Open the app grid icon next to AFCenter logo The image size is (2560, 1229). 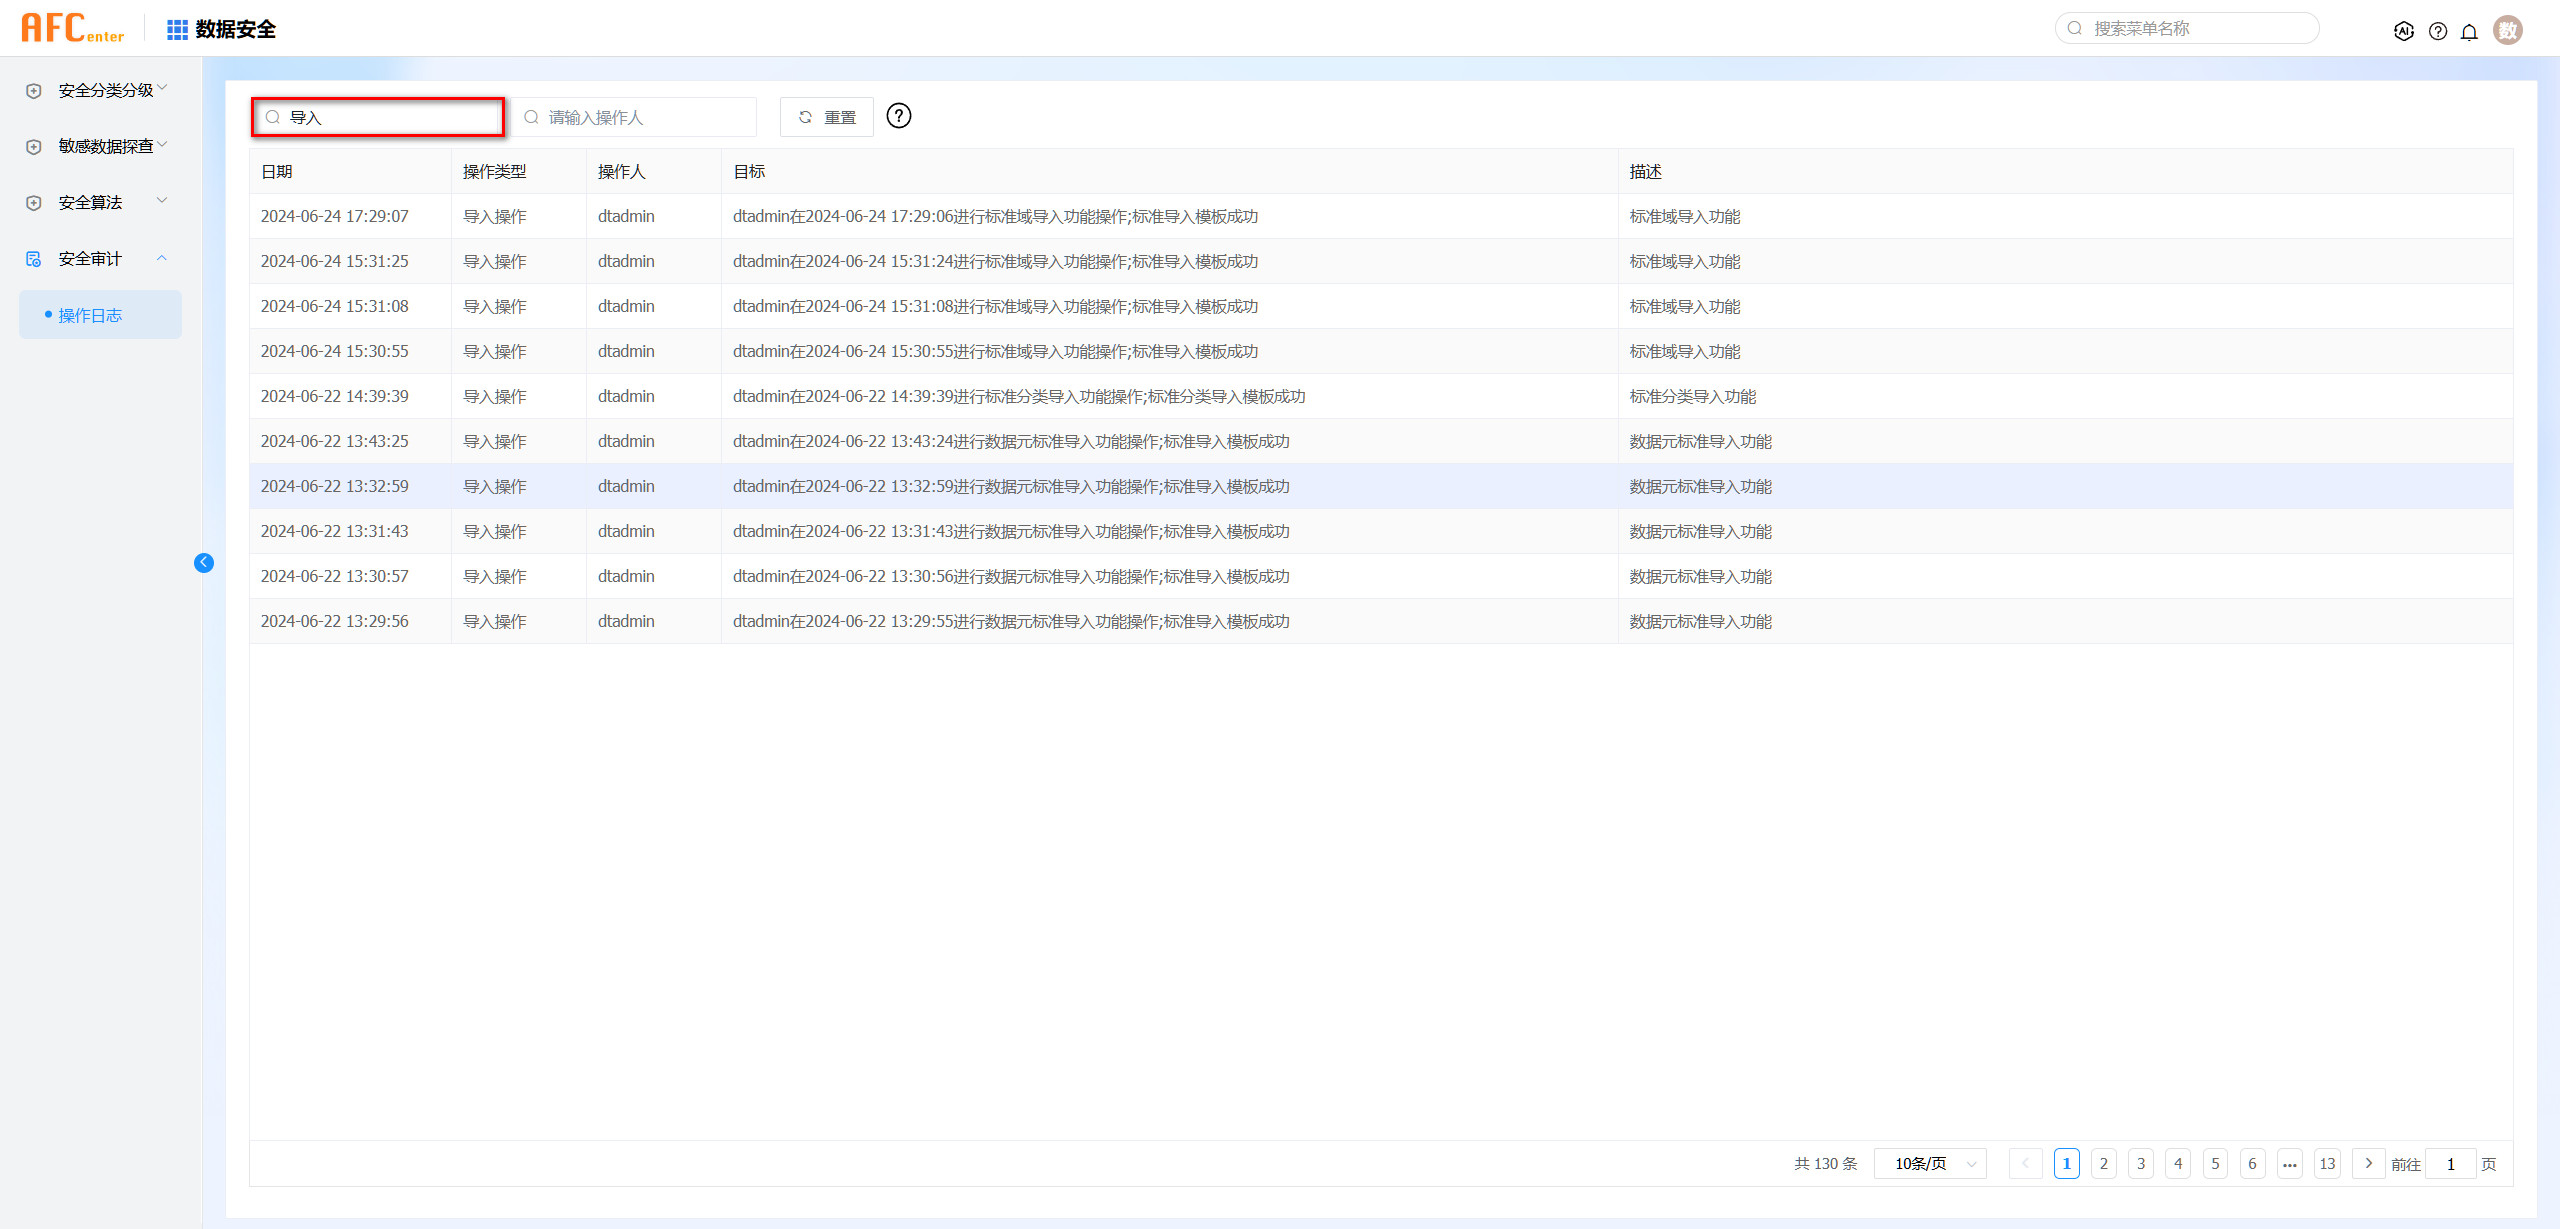pos(176,28)
